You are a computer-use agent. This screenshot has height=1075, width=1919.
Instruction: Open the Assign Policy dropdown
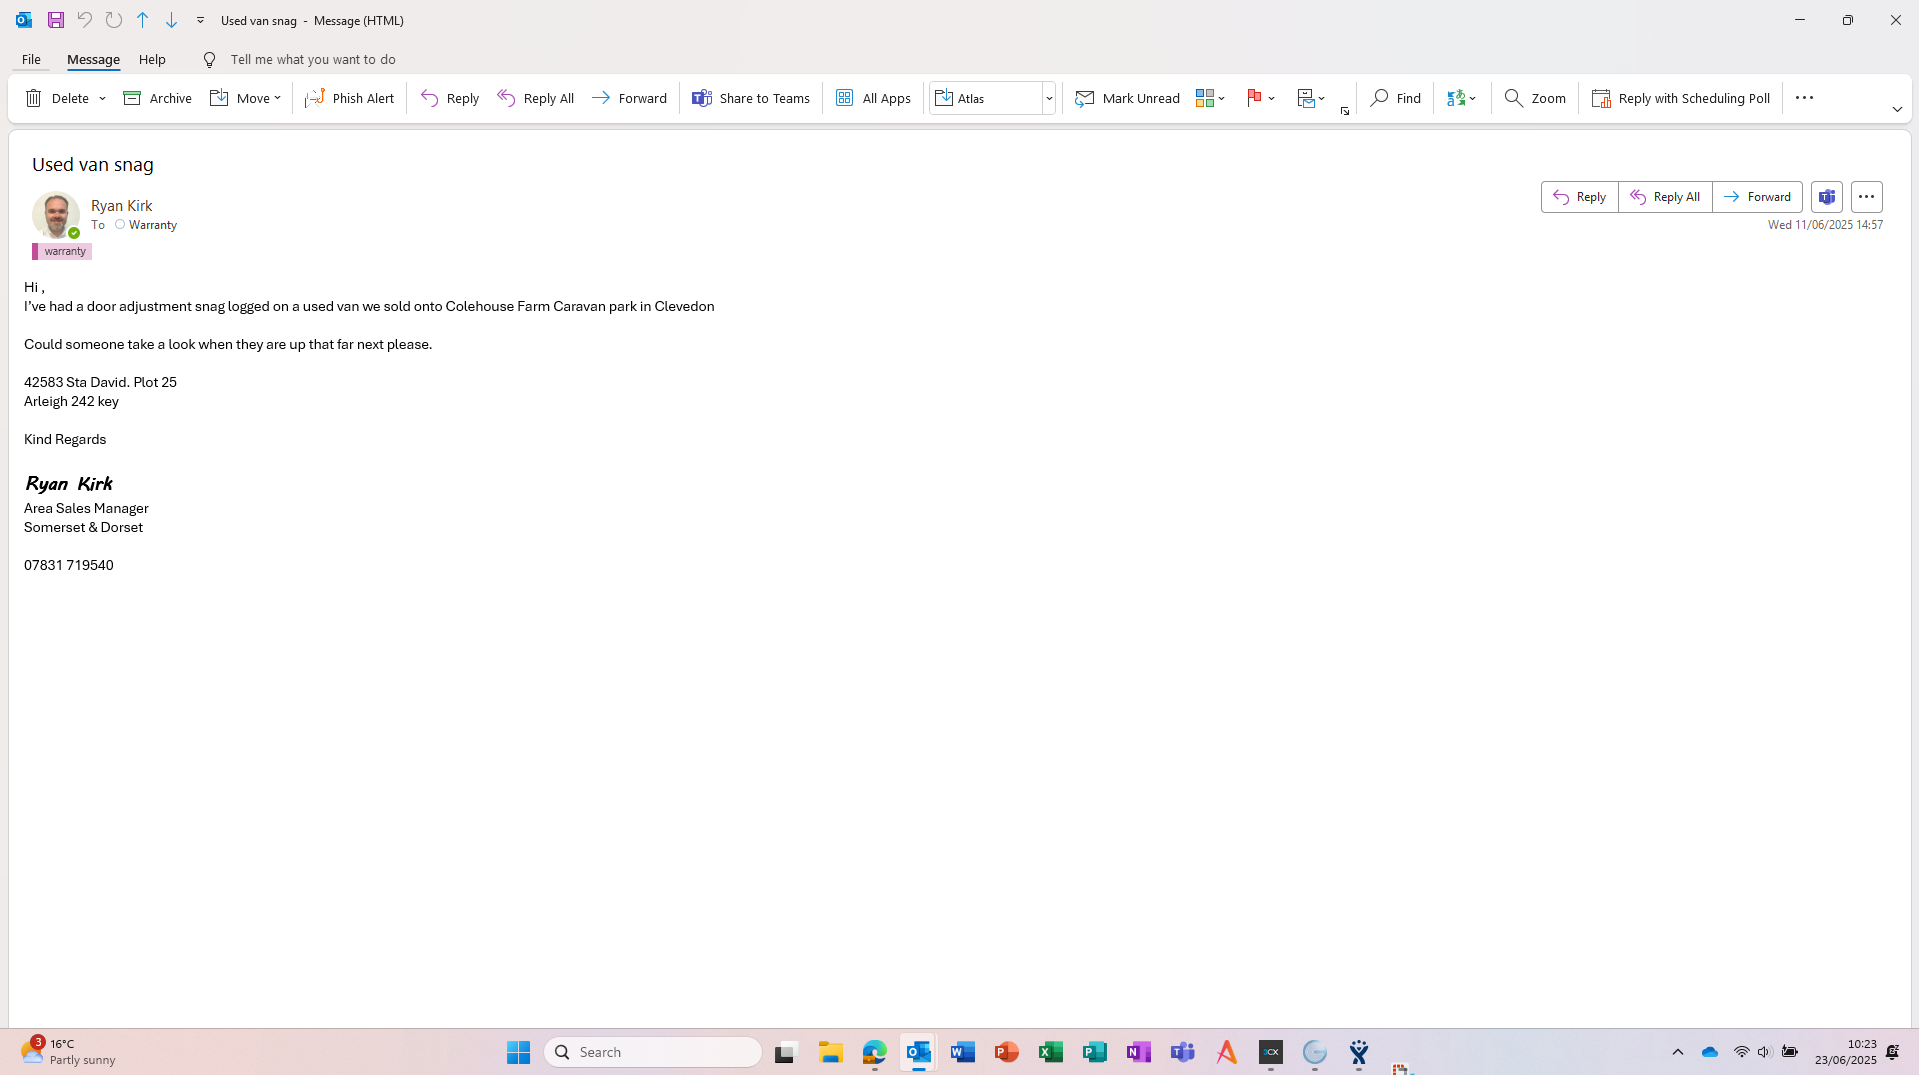1311,98
